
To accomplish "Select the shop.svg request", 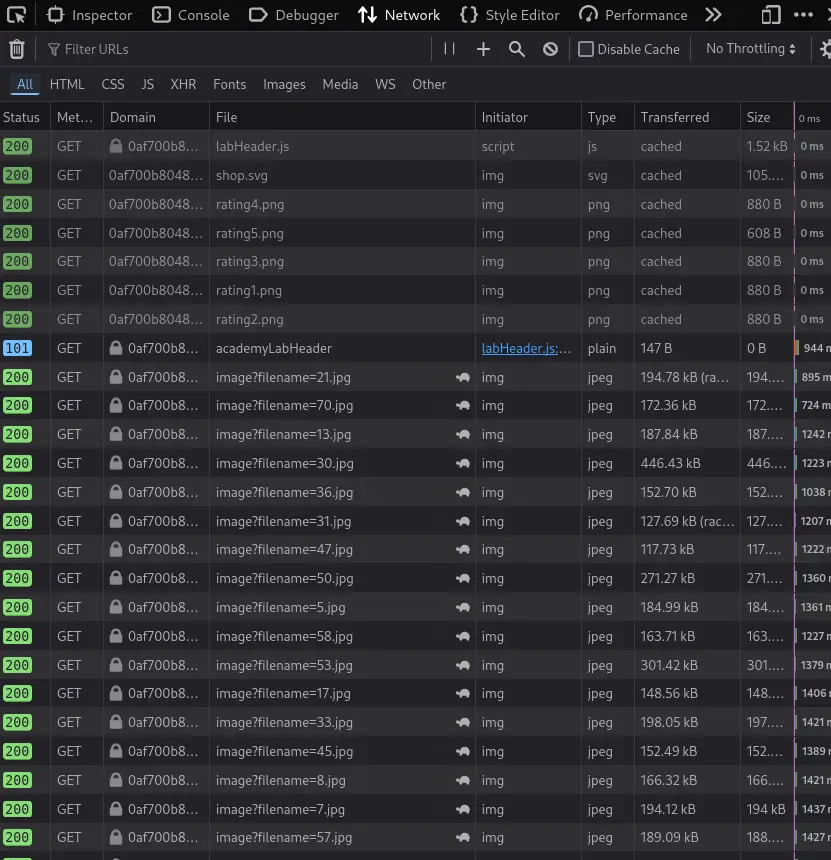I will (415, 175).
